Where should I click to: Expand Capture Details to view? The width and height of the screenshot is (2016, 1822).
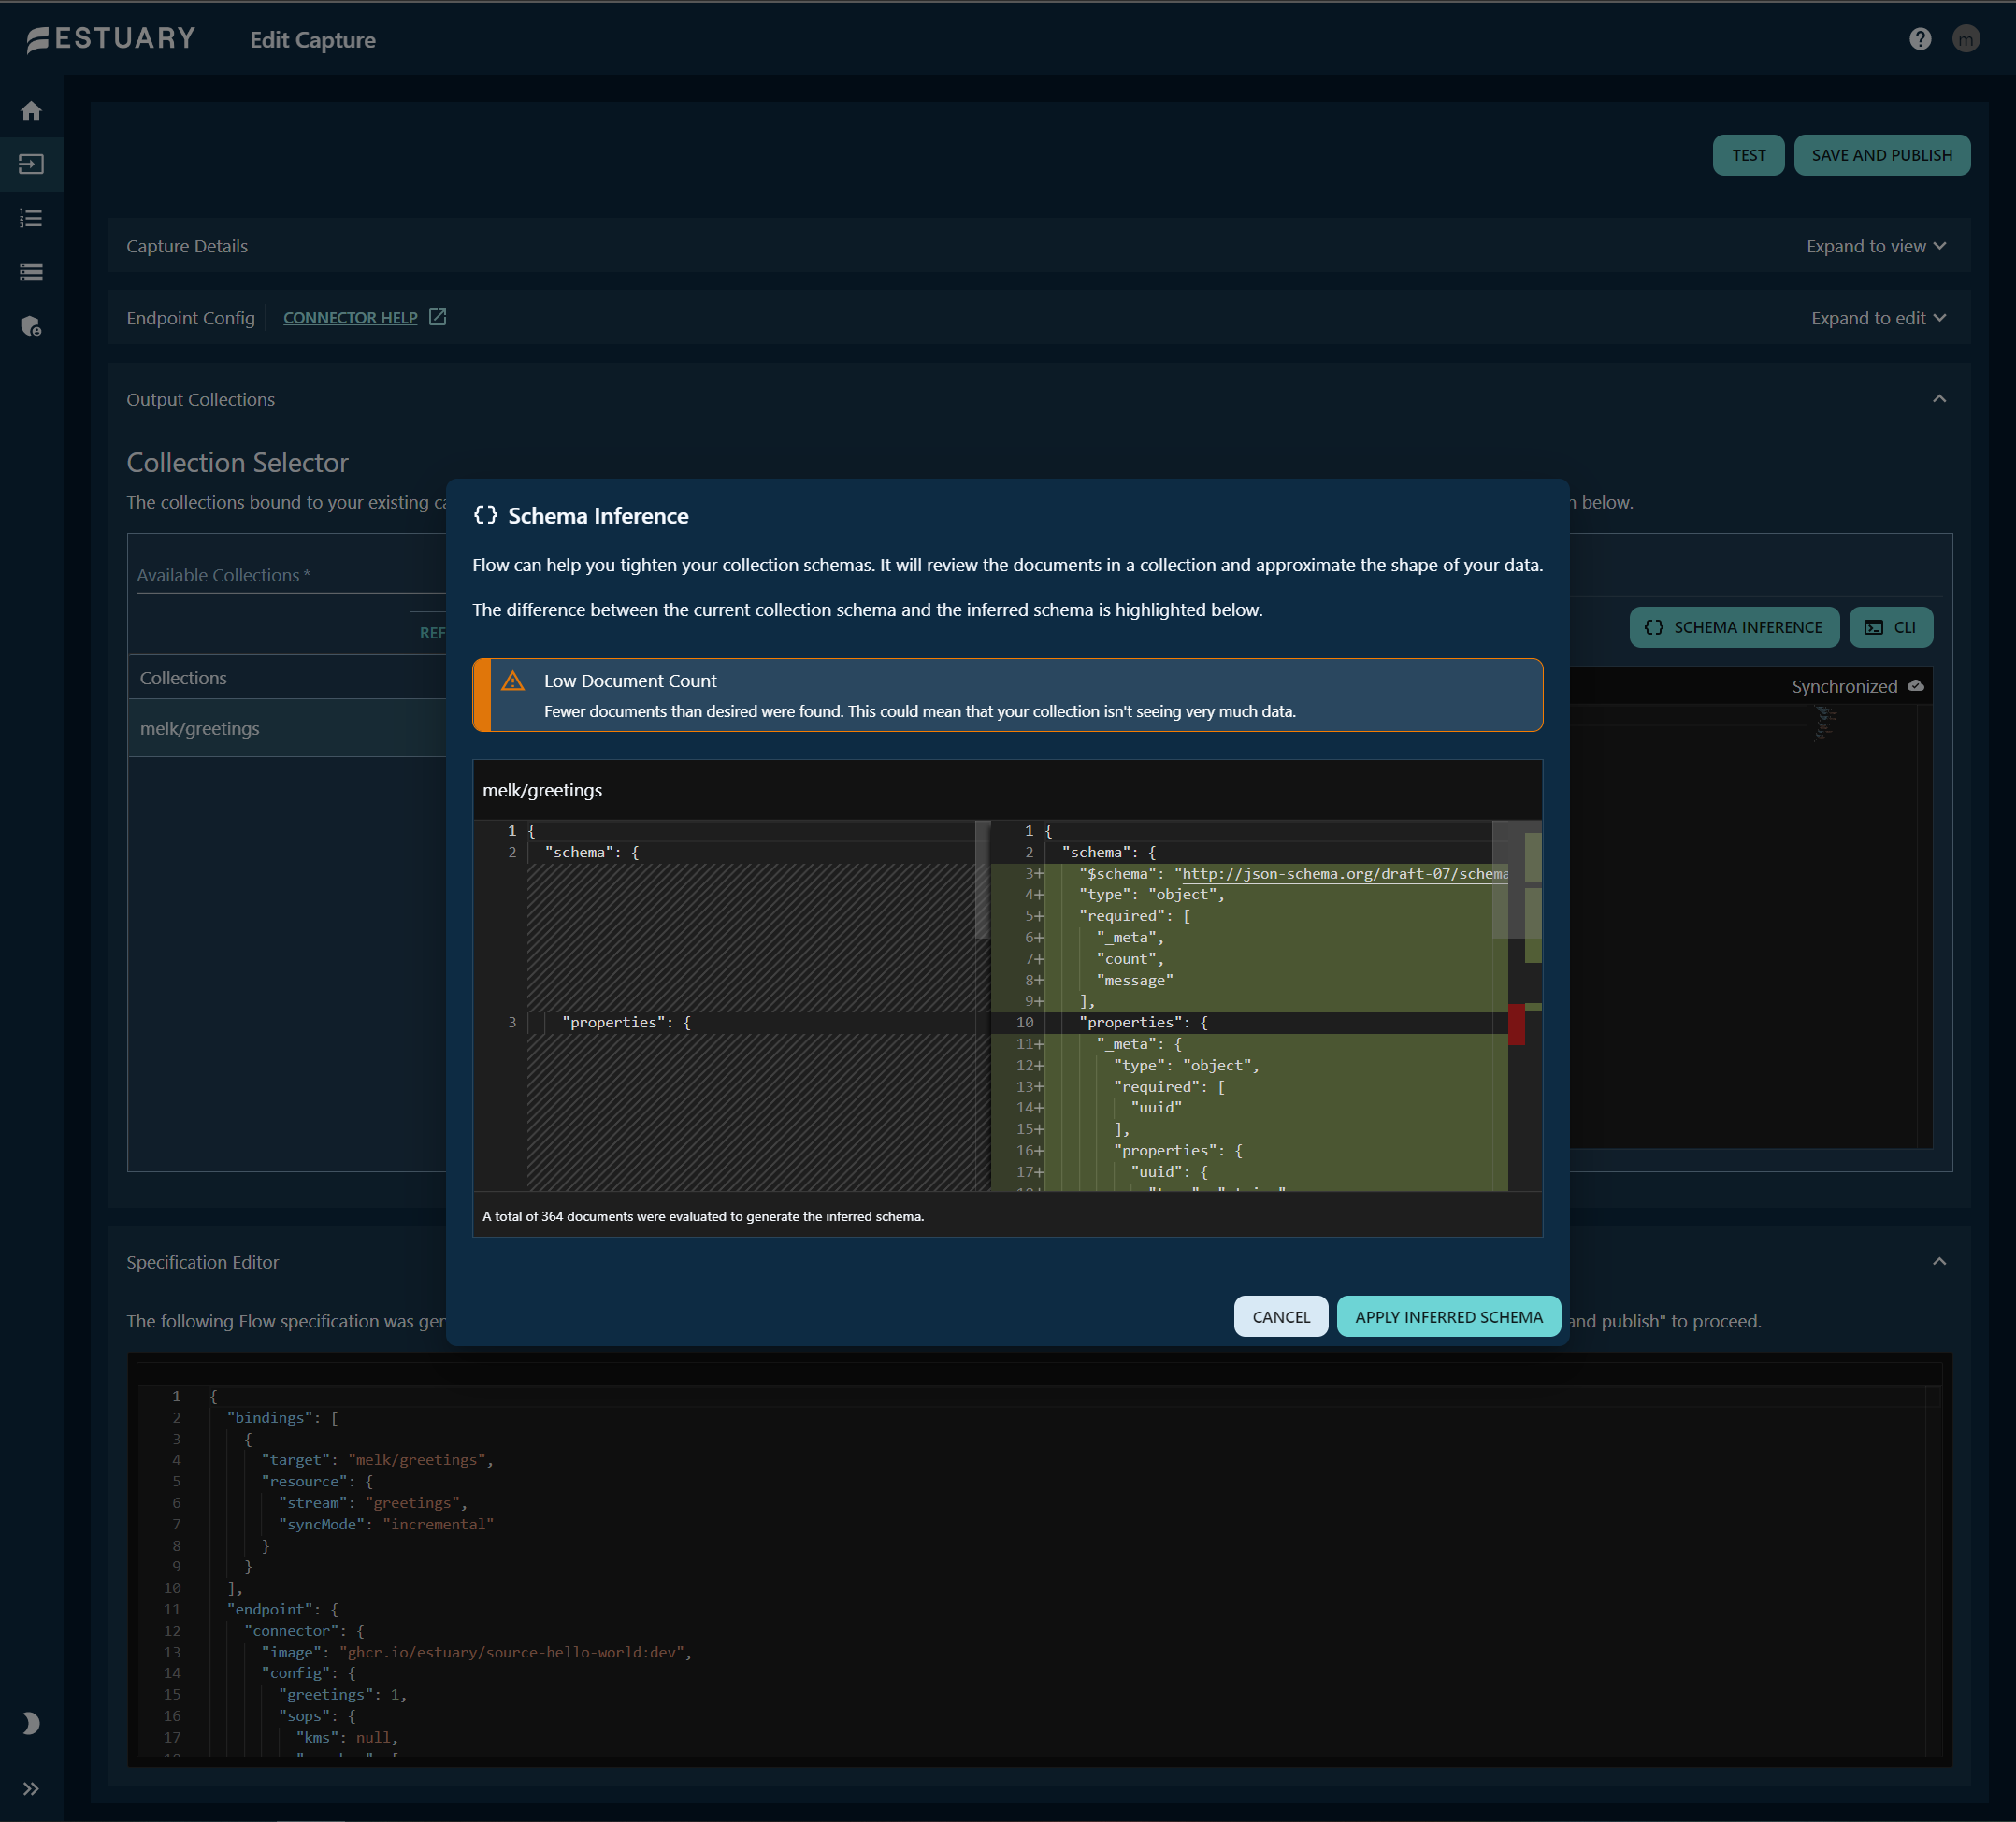(x=1875, y=246)
